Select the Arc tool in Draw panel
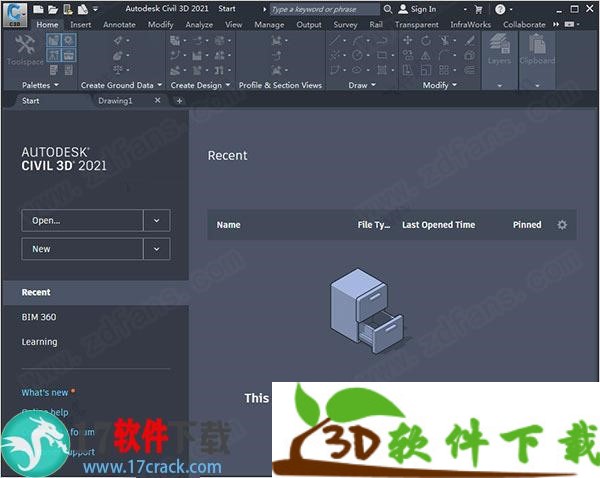 [359, 40]
